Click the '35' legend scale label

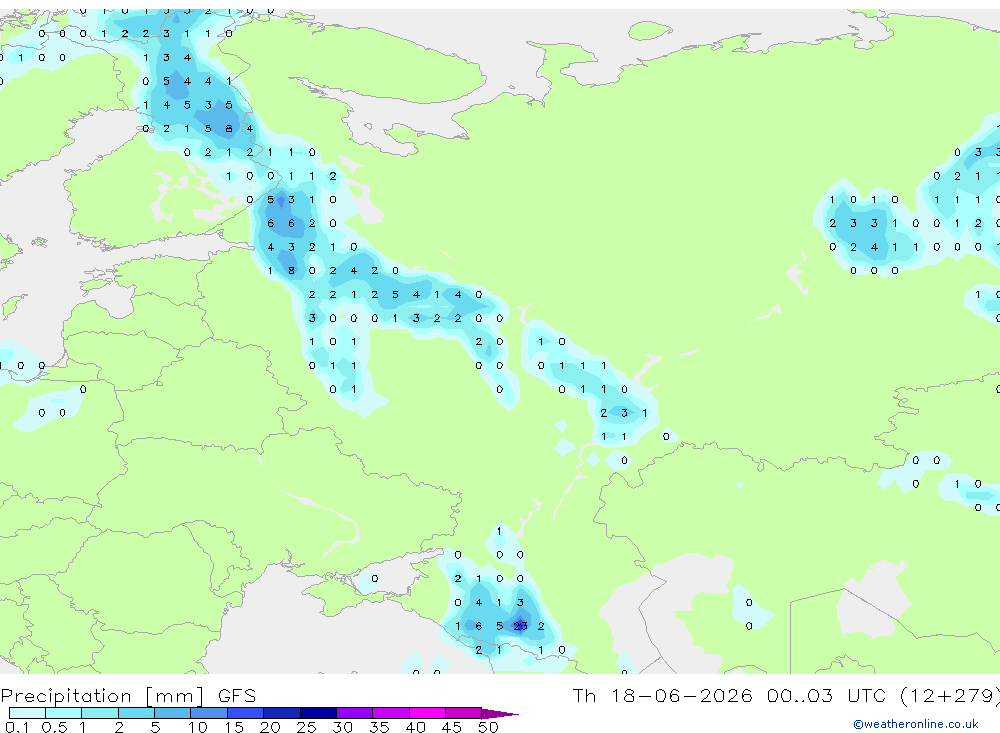[x=379, y=727]
